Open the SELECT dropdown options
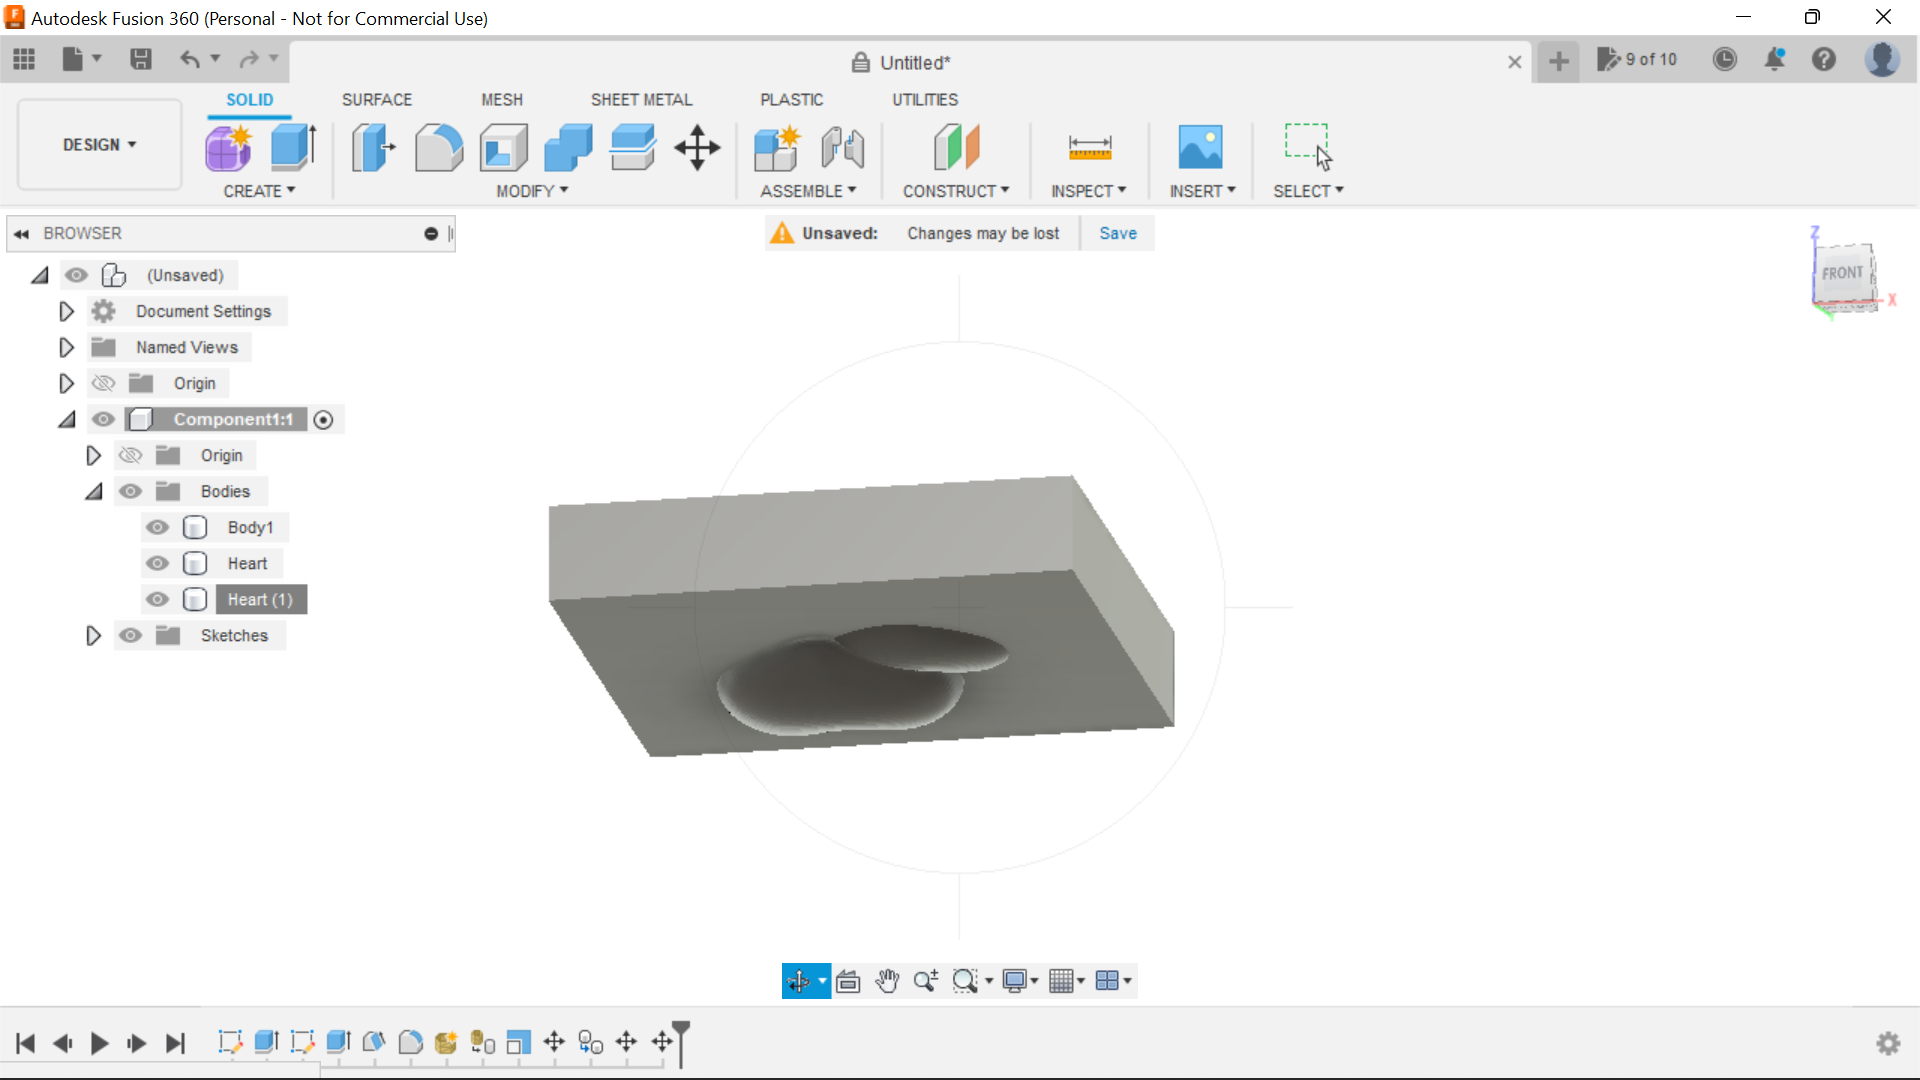Viewport: 1920px width, 1080px height. coord(1338,191)
